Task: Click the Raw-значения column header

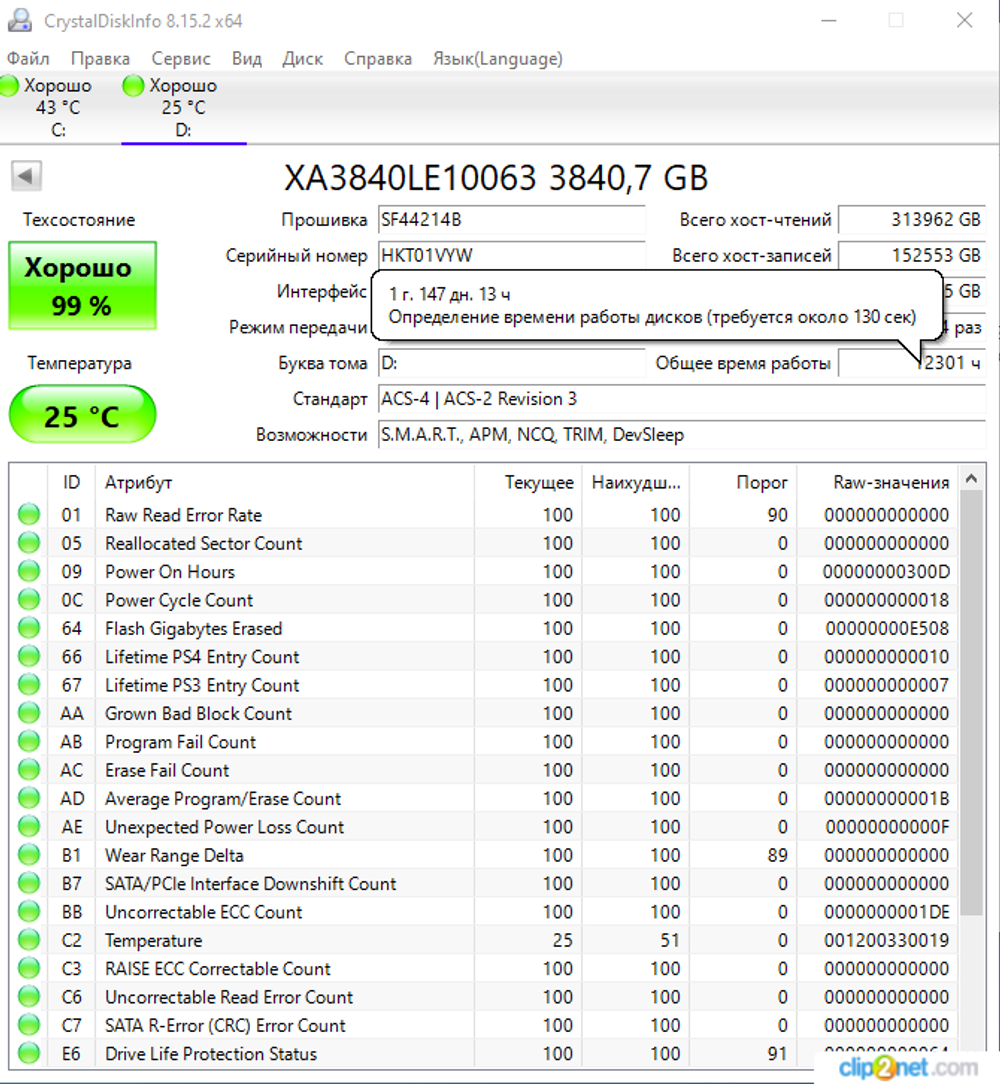Action: point(876,483)
